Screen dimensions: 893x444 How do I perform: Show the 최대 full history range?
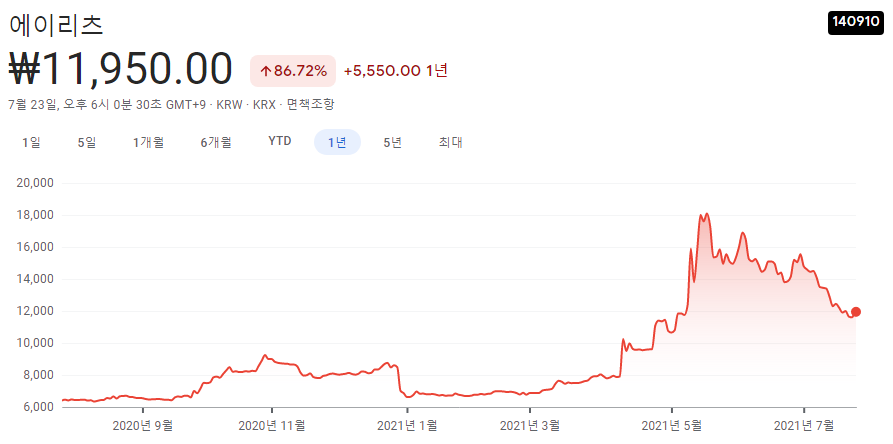[x=450, y=142]
